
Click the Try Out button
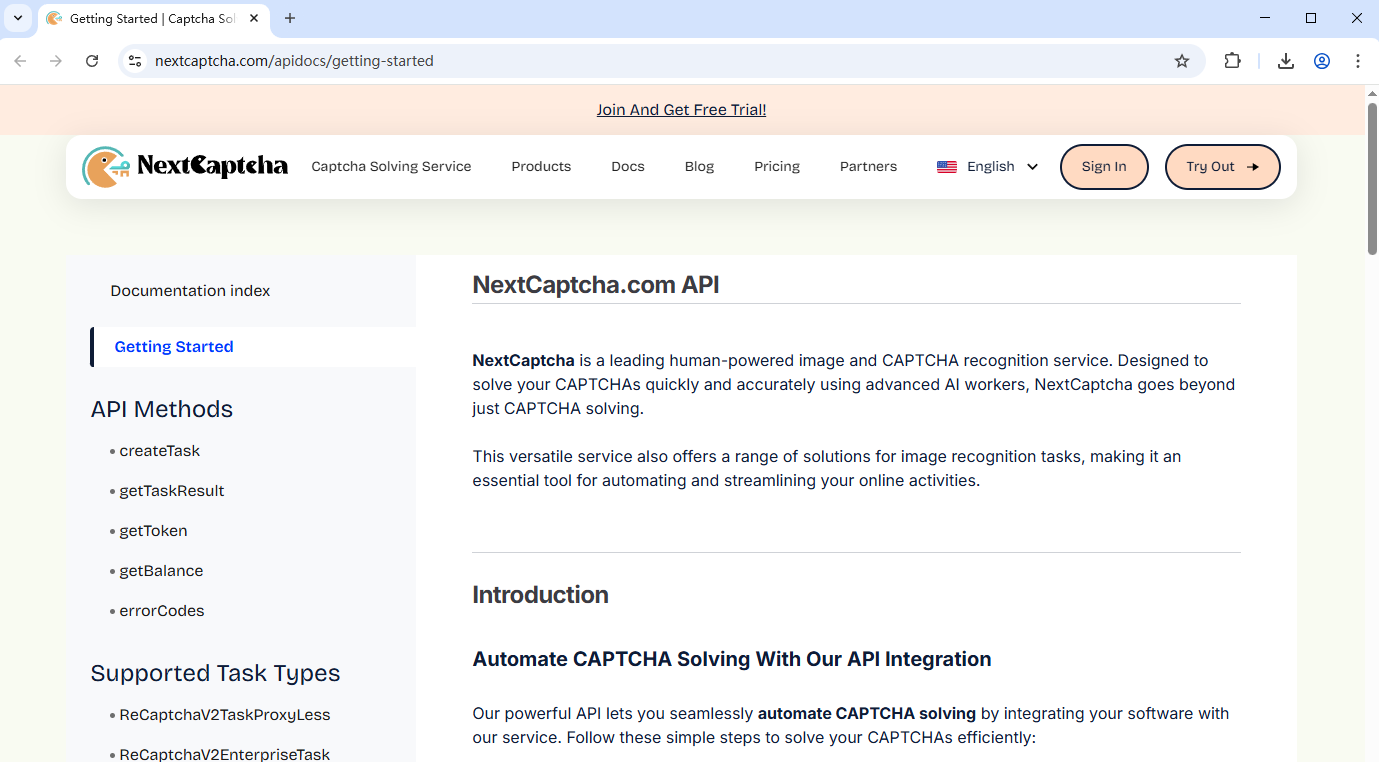[1223, 167]
